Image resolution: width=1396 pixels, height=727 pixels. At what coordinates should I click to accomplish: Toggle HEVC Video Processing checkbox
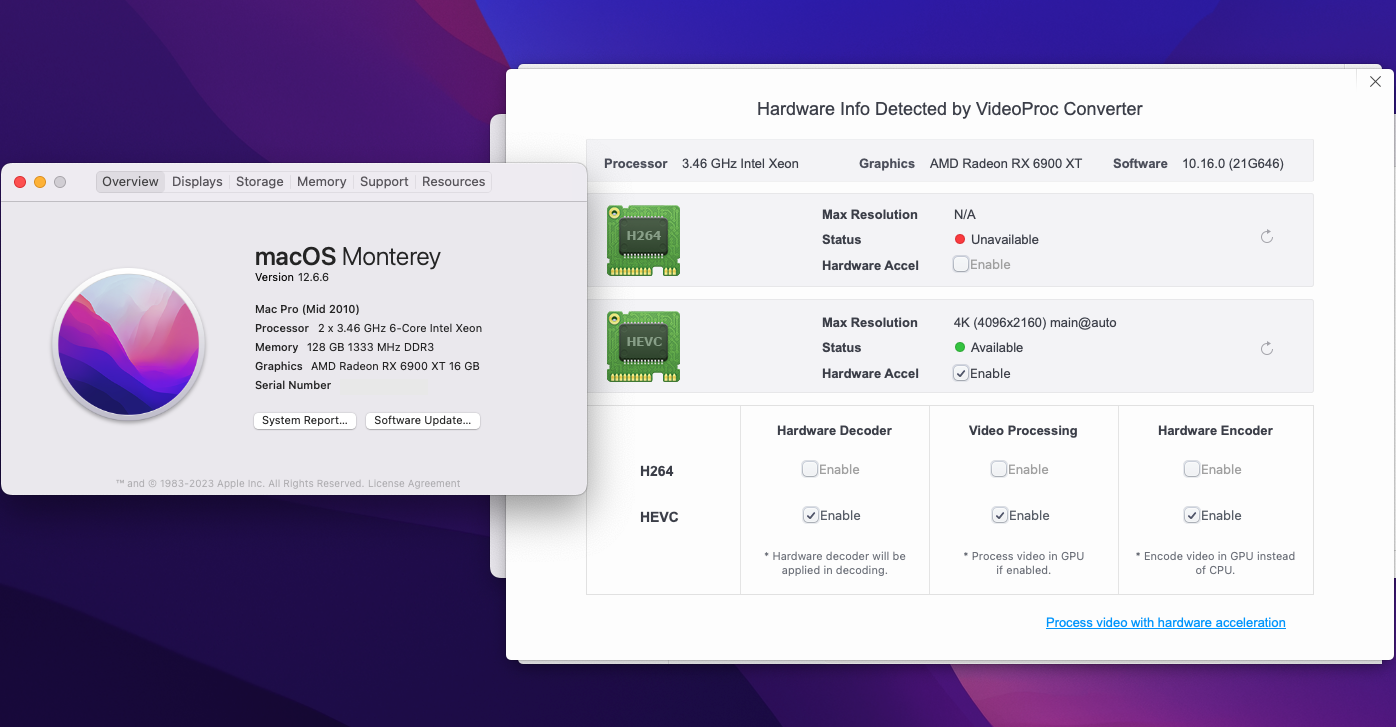pyautogui.click(x=999, y=515)
